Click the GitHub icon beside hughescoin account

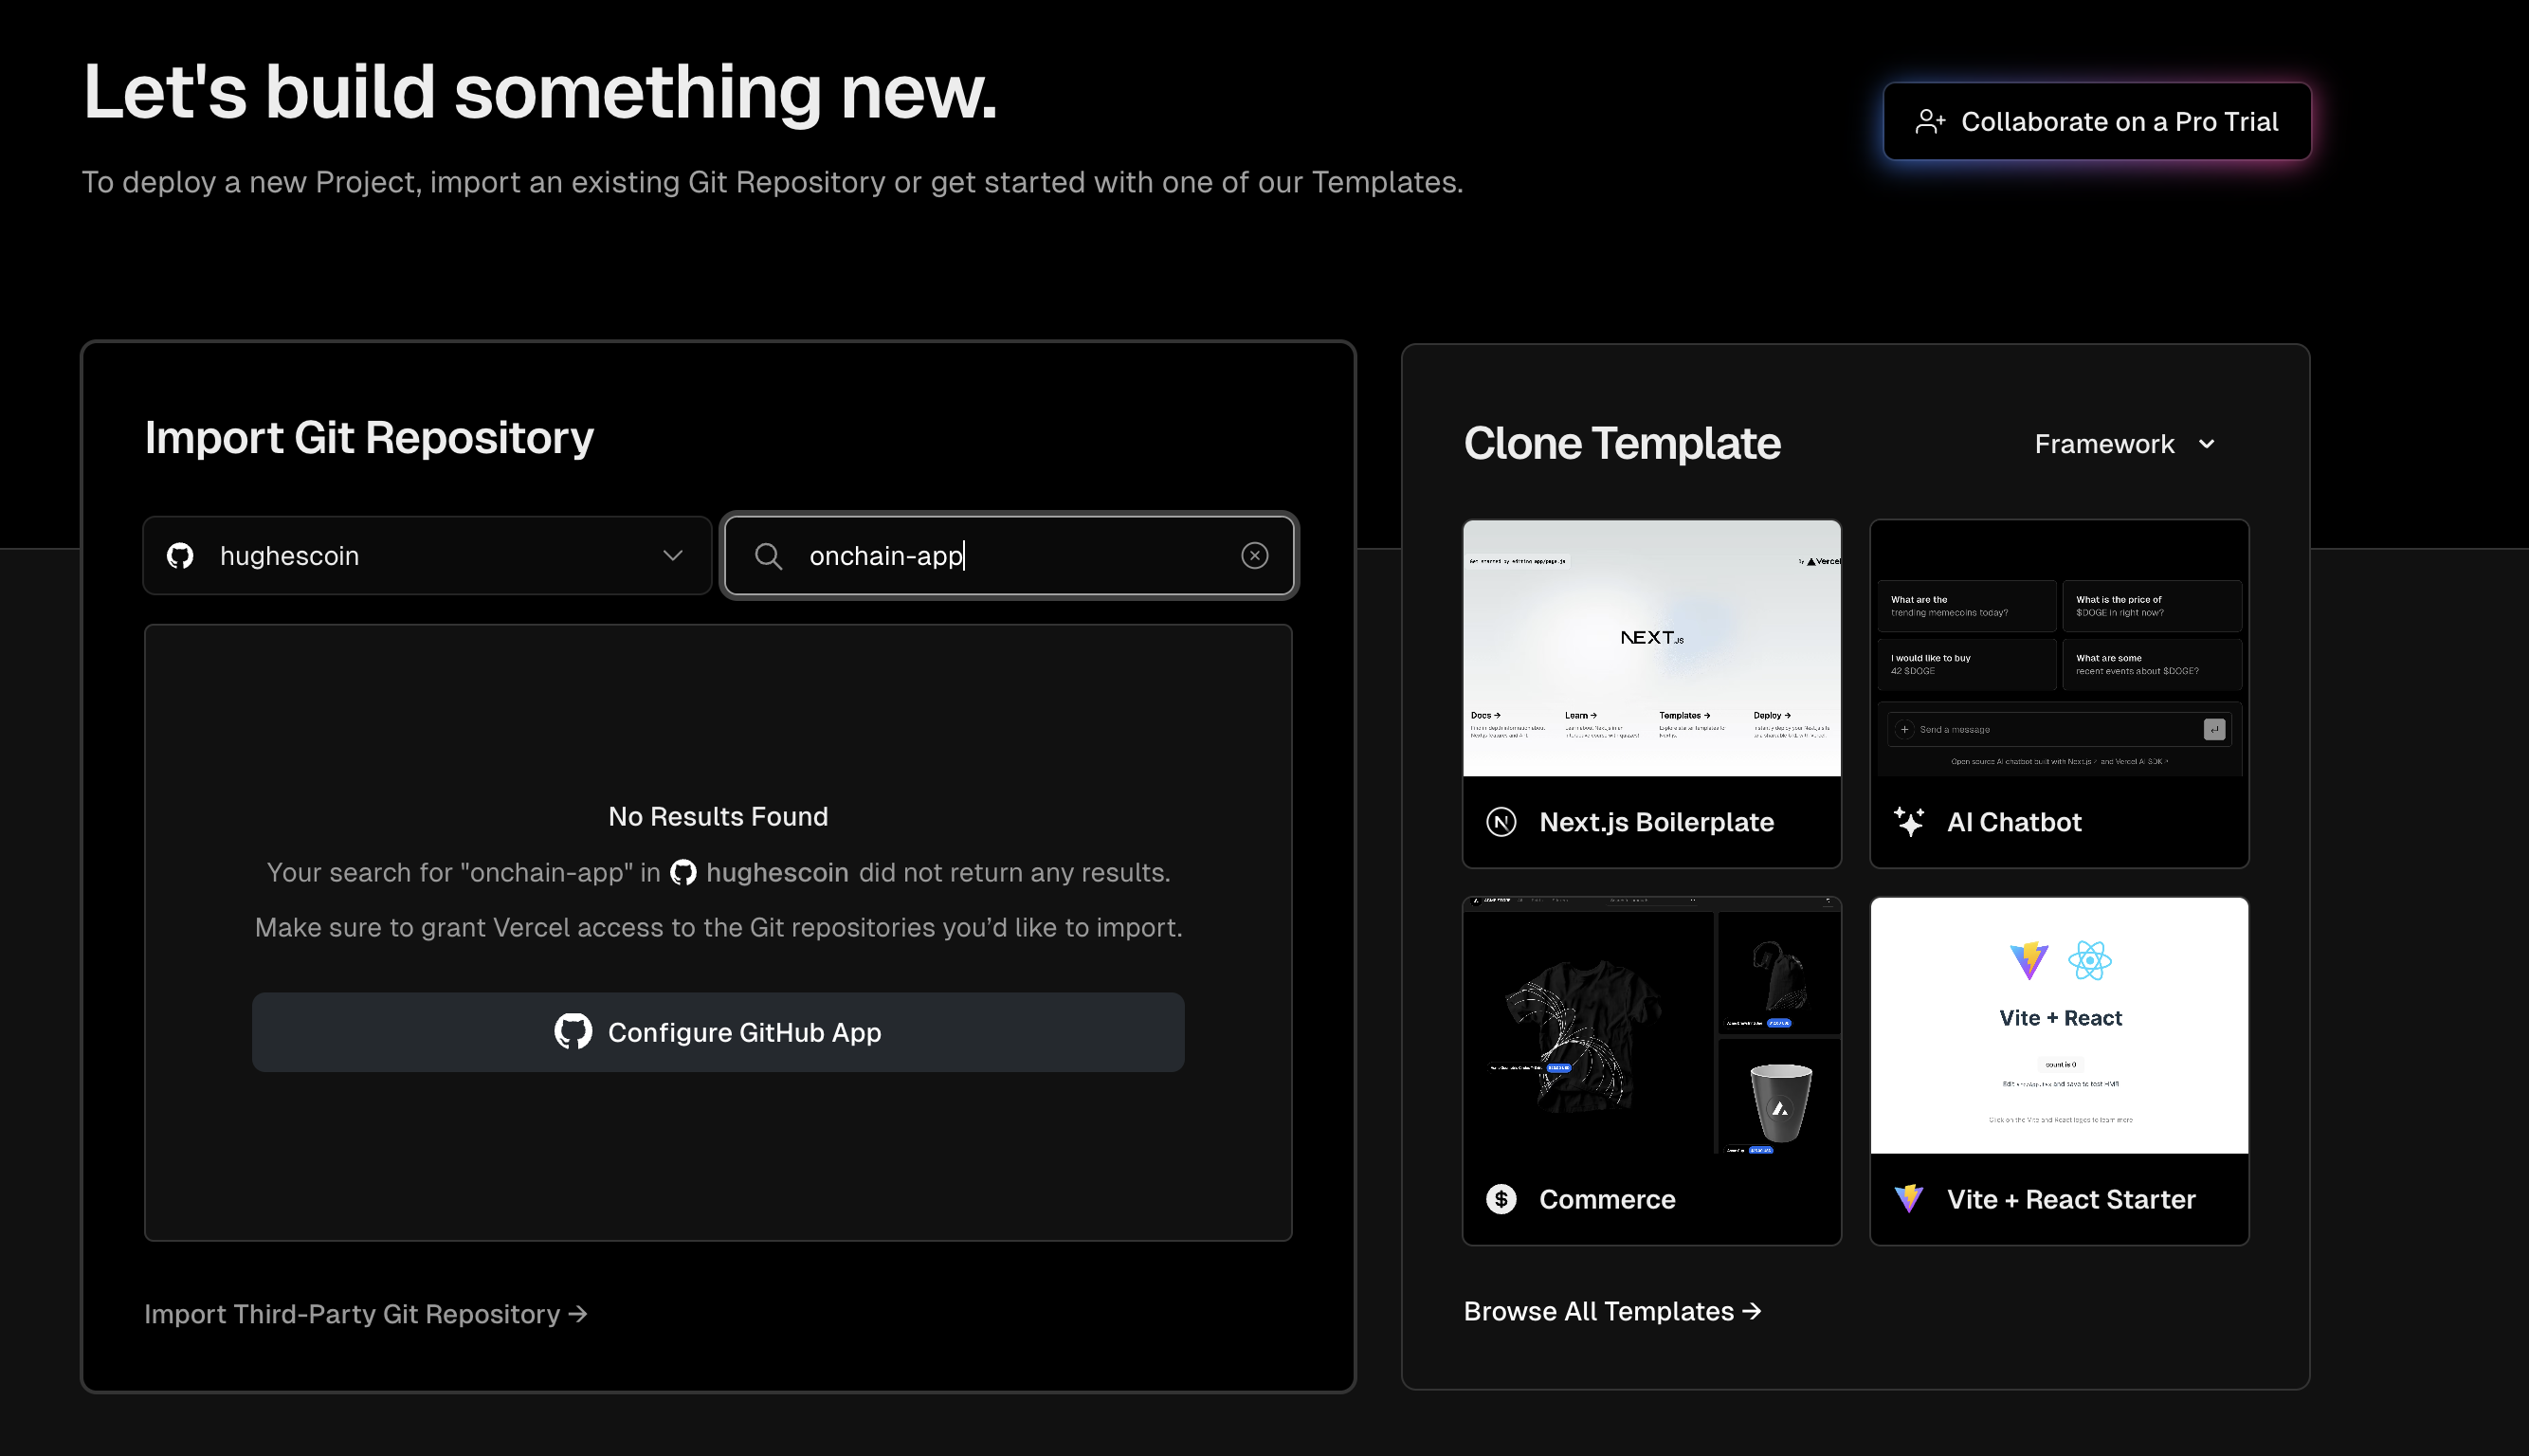tap(180, 555)
